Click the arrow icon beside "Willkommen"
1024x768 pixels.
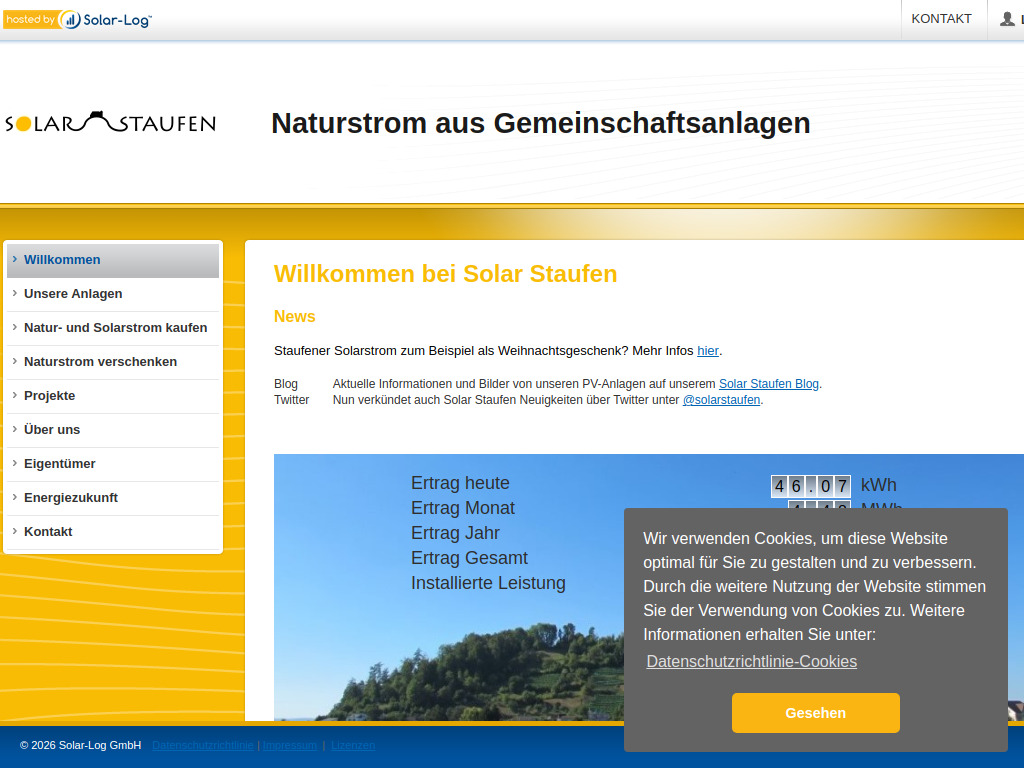[x=15, y=259]
